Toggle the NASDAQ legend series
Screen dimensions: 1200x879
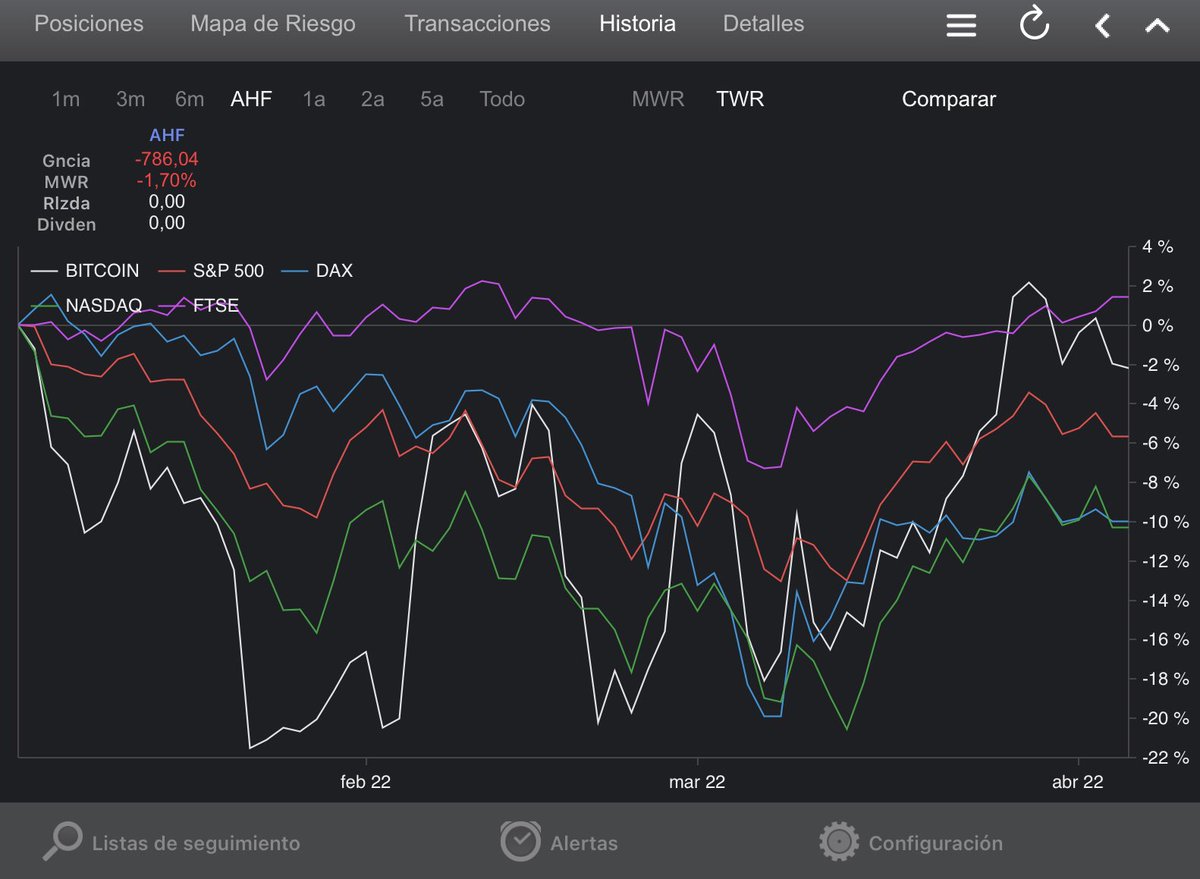(x=86, y=305)
